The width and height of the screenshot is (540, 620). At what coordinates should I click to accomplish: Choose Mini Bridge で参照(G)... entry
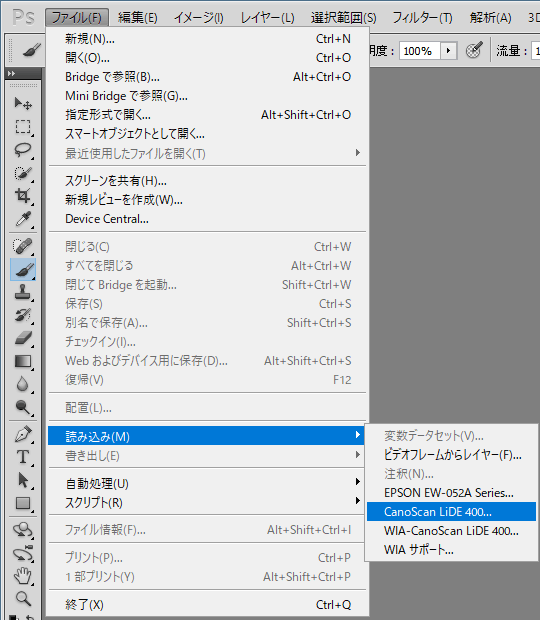click(x=208, y=96)
